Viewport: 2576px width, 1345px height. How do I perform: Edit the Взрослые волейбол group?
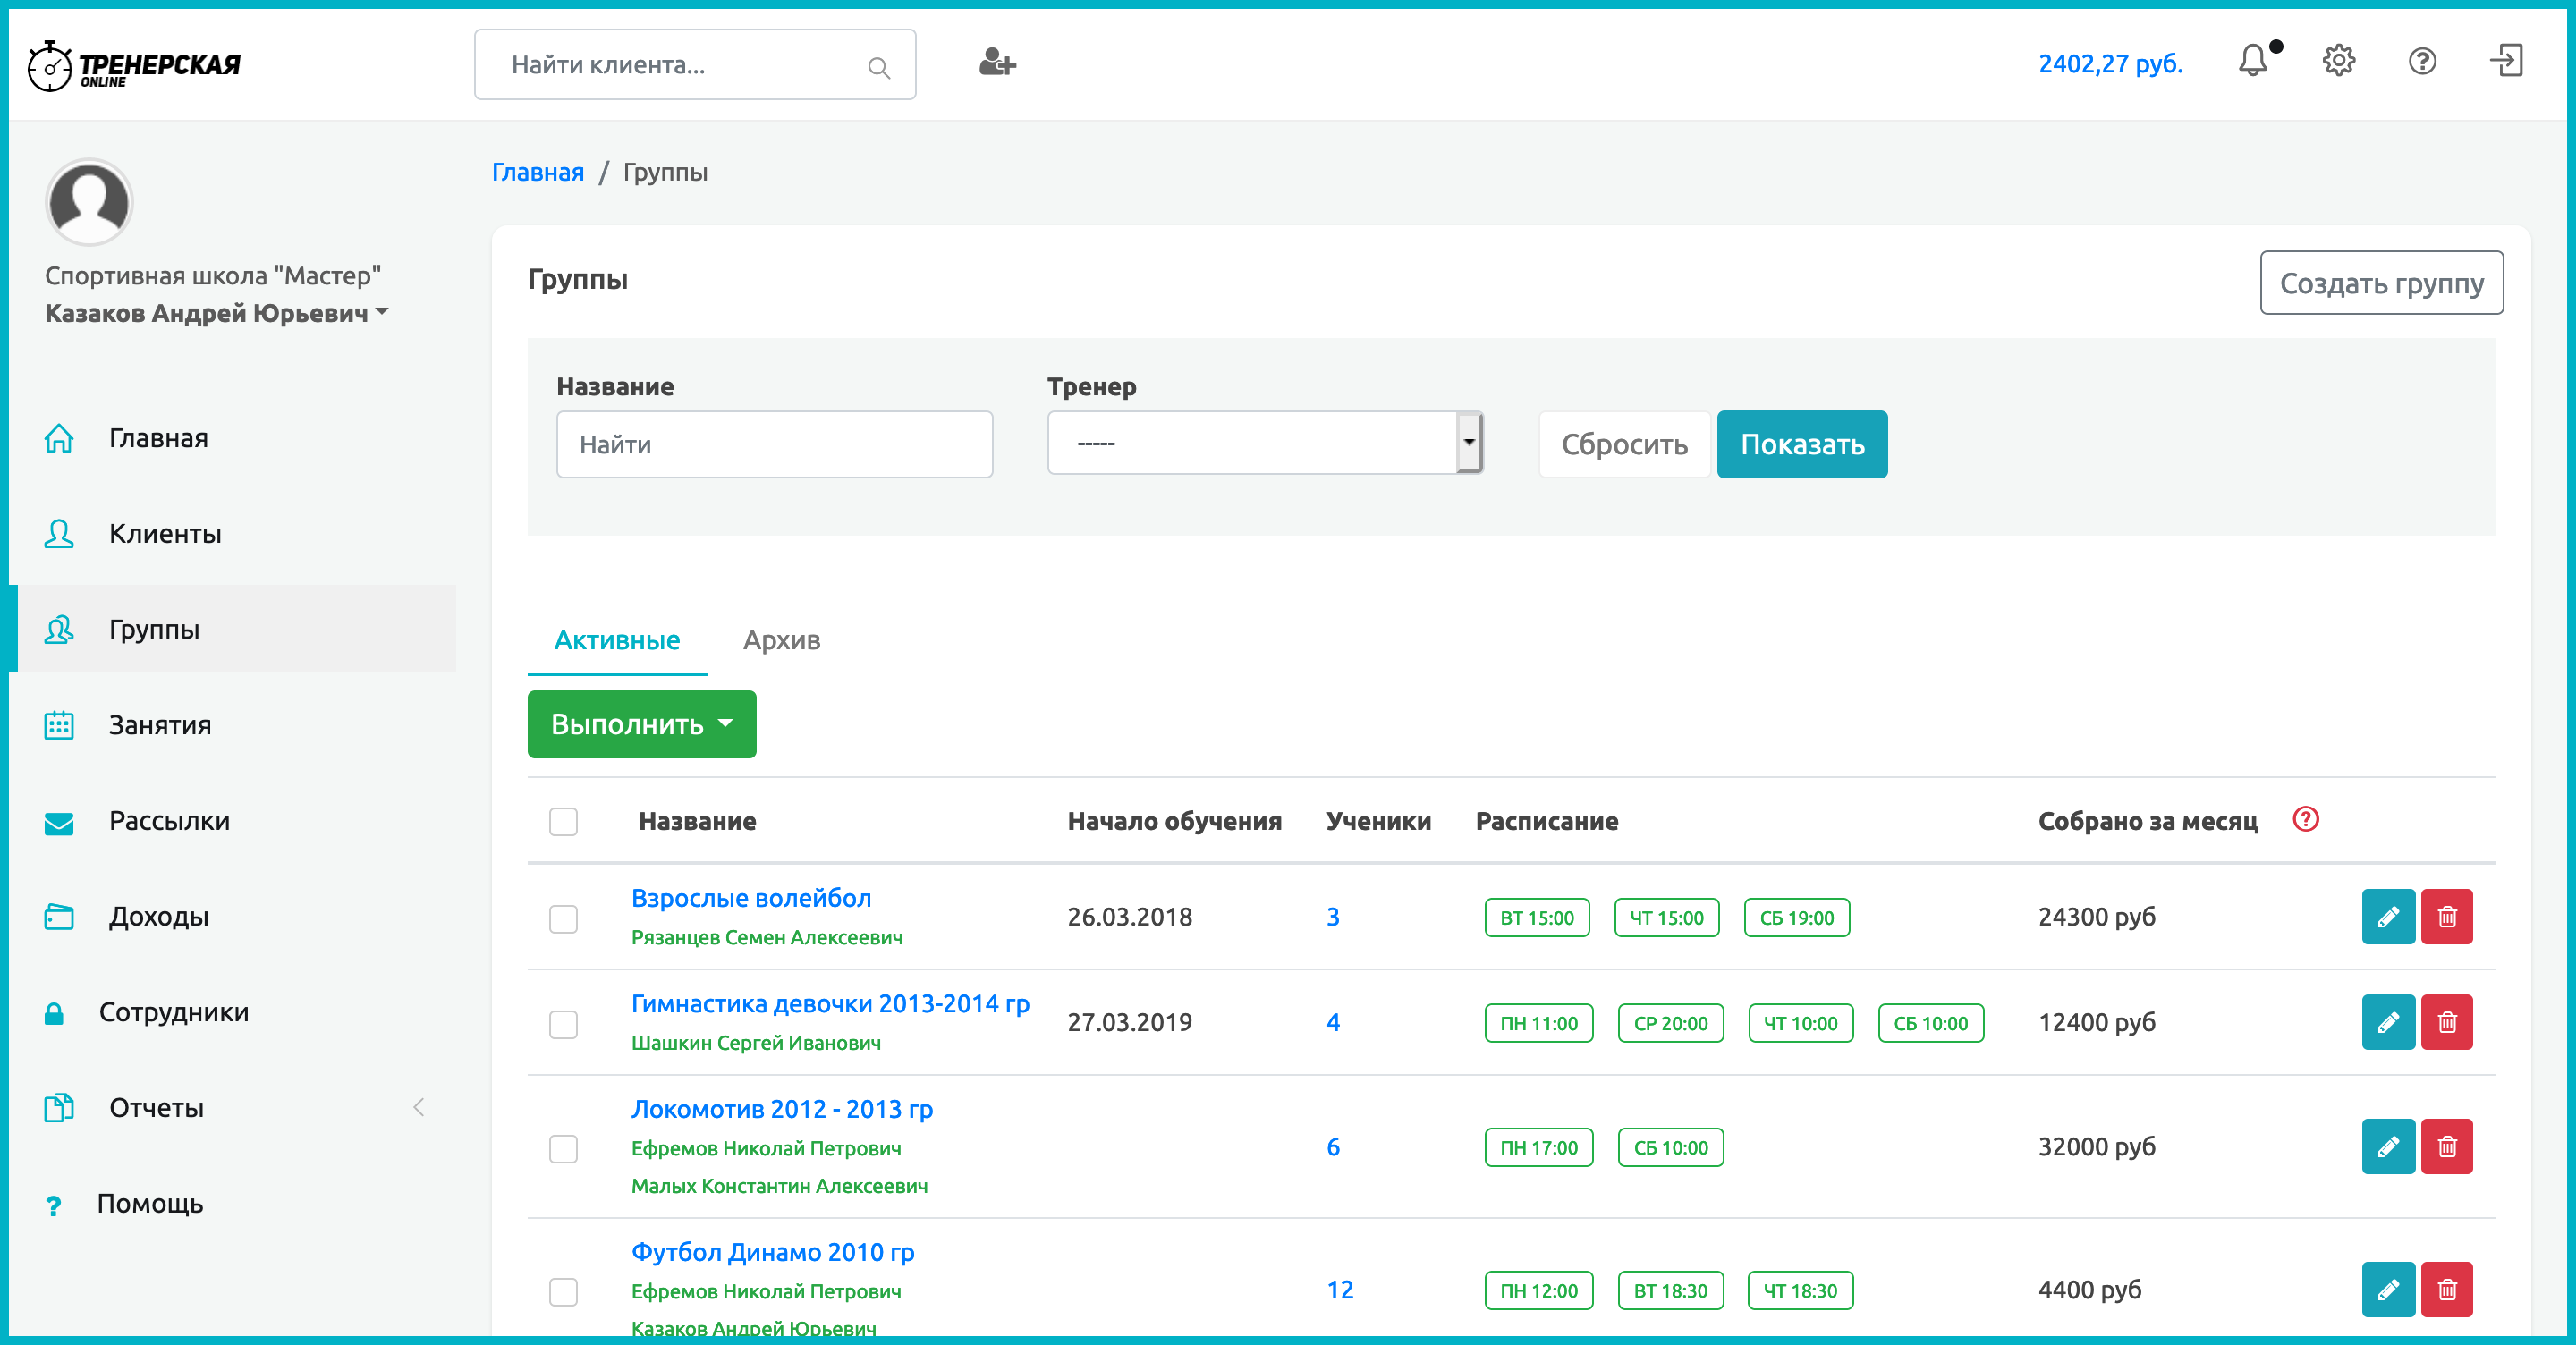(2387, 916)
